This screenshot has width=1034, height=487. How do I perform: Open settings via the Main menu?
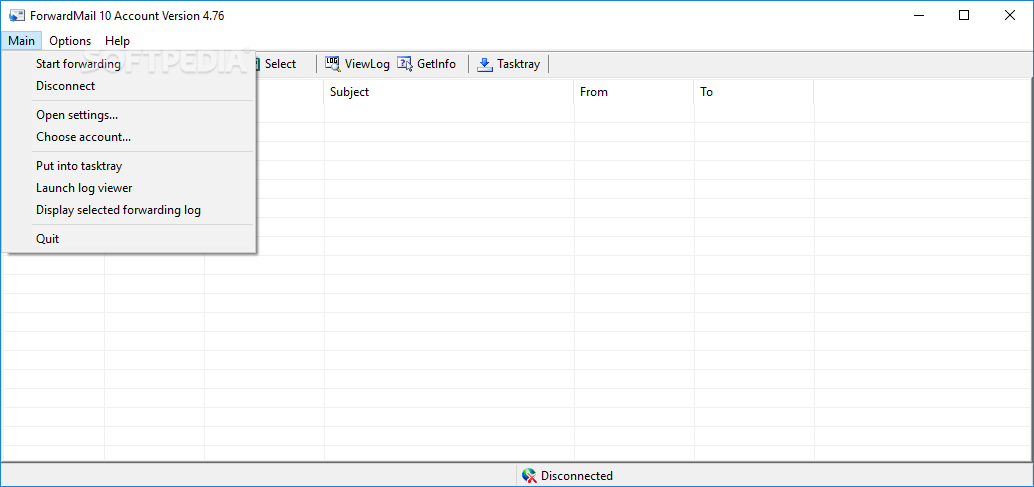click(x=129, y=115)
